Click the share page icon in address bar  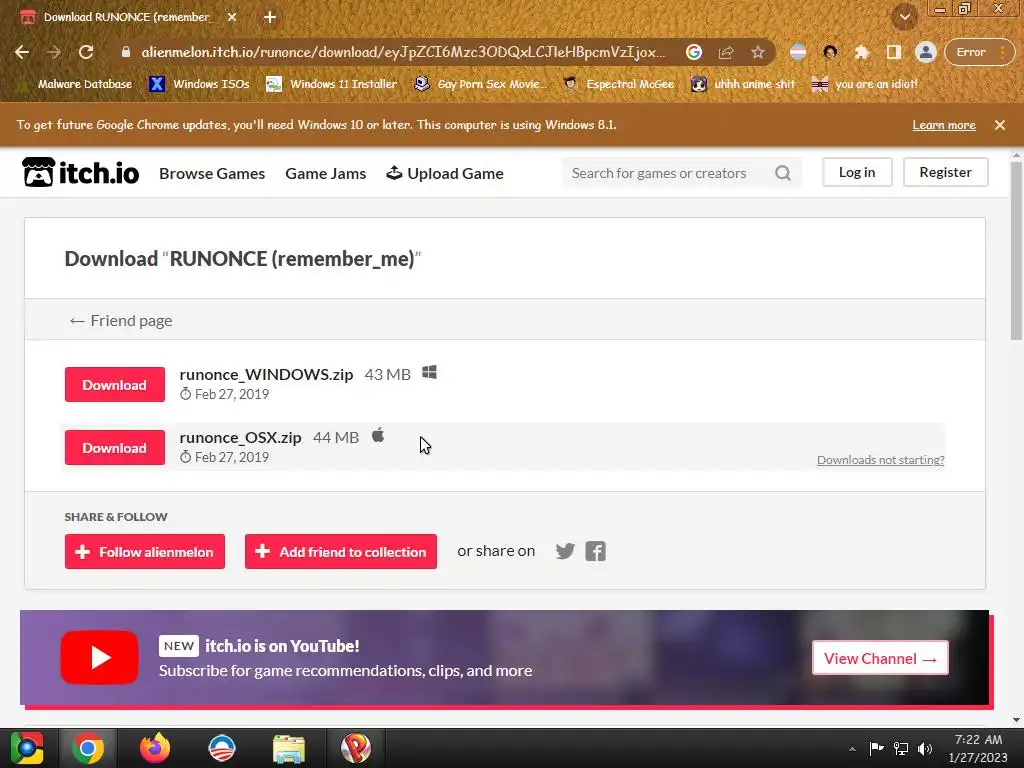coord(726,52)
